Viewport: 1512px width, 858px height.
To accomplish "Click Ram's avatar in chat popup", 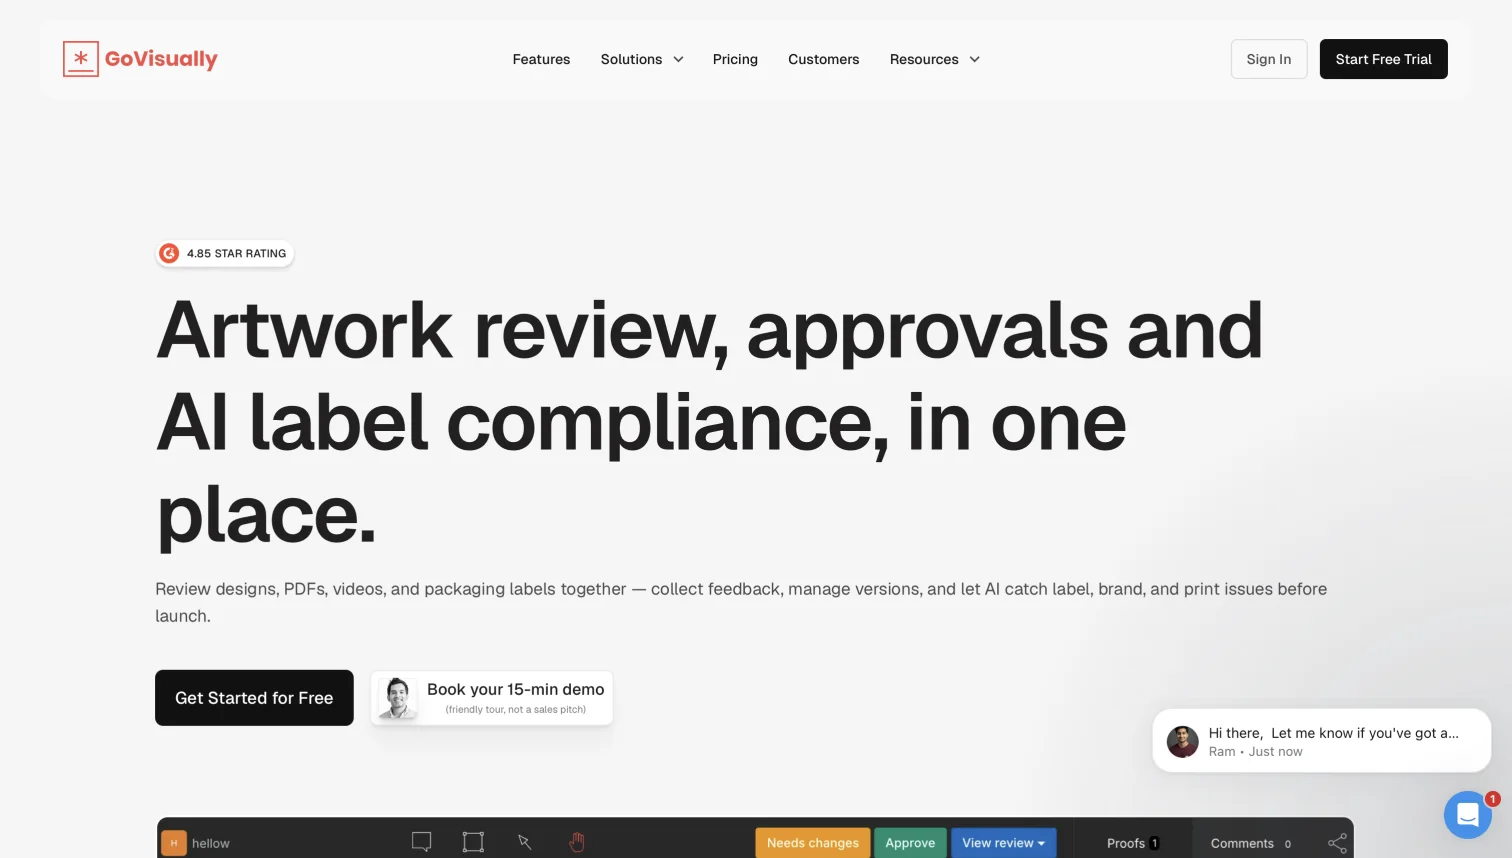I will point(1182,741).
